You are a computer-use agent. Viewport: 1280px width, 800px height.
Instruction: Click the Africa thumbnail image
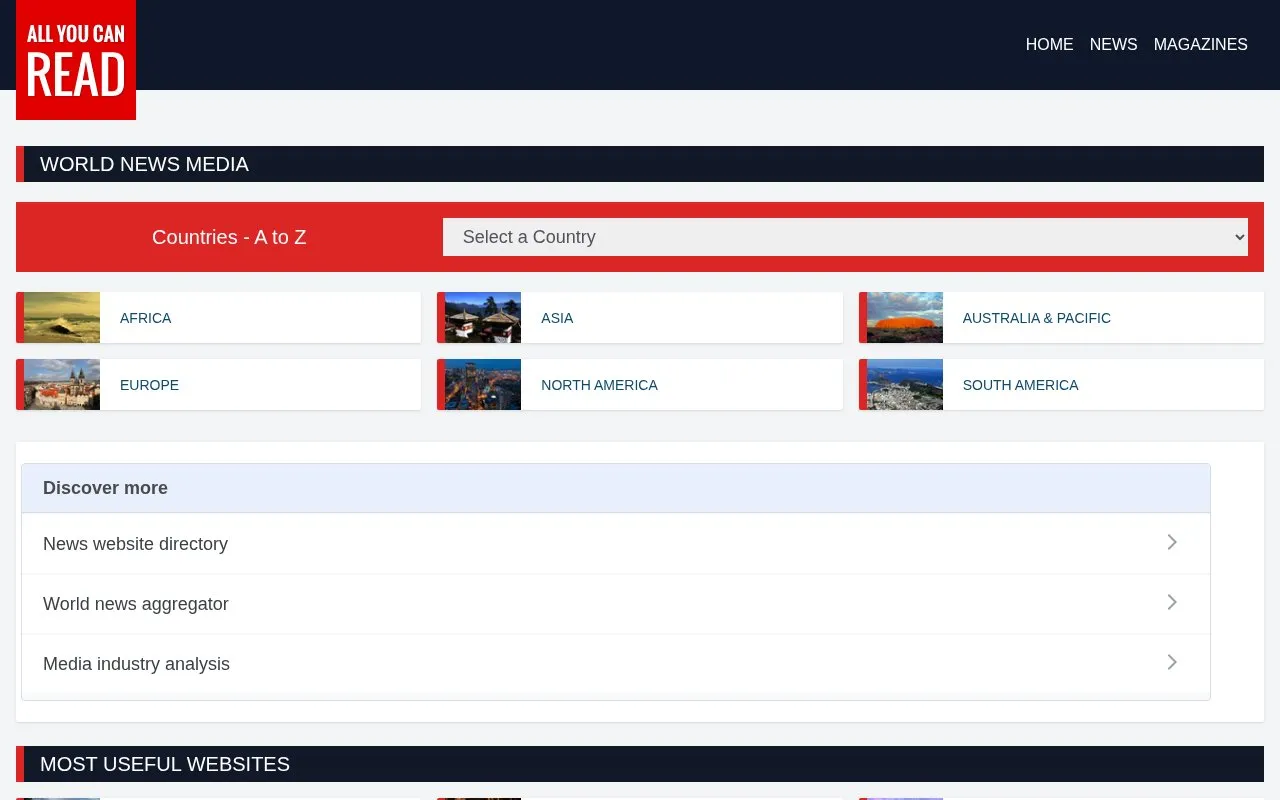(x=62, y=317)
